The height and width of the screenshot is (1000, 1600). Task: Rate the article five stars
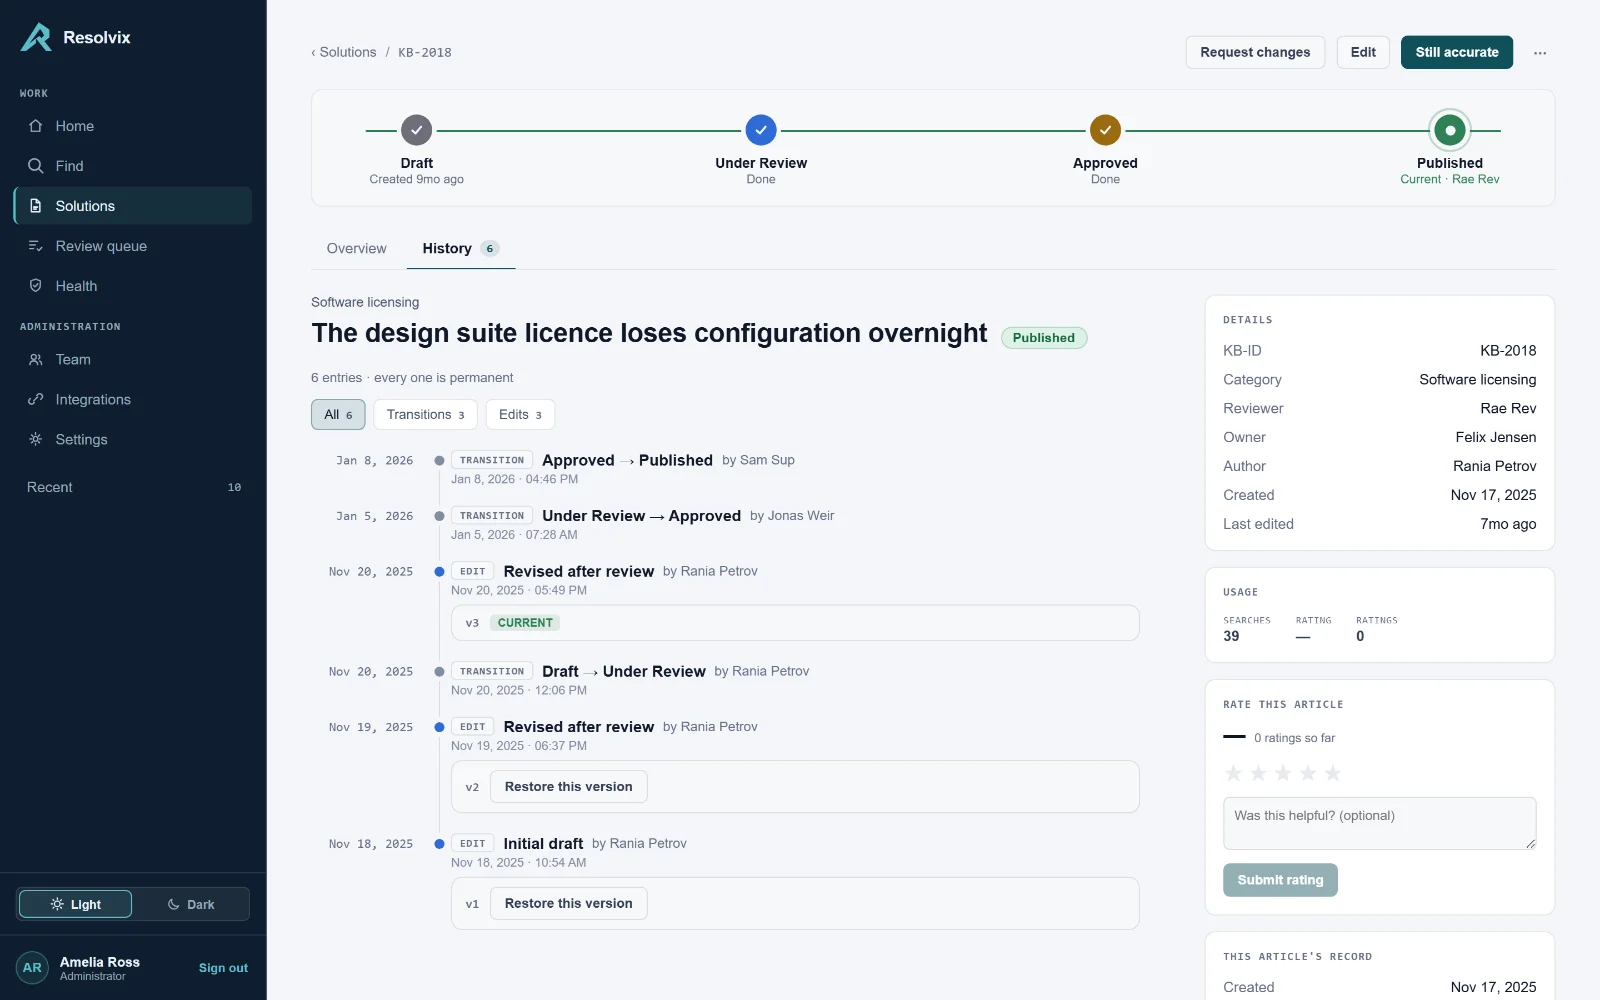click(1333, 773)
